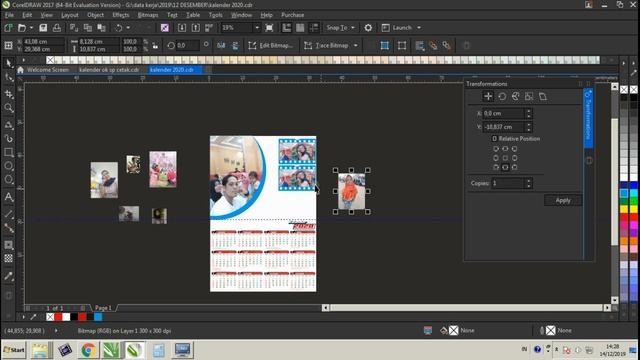This screenshot has height=360, width=640.
Task: Switch to kalender ok sp cetak.cdr tab
Action: point(109,70)
